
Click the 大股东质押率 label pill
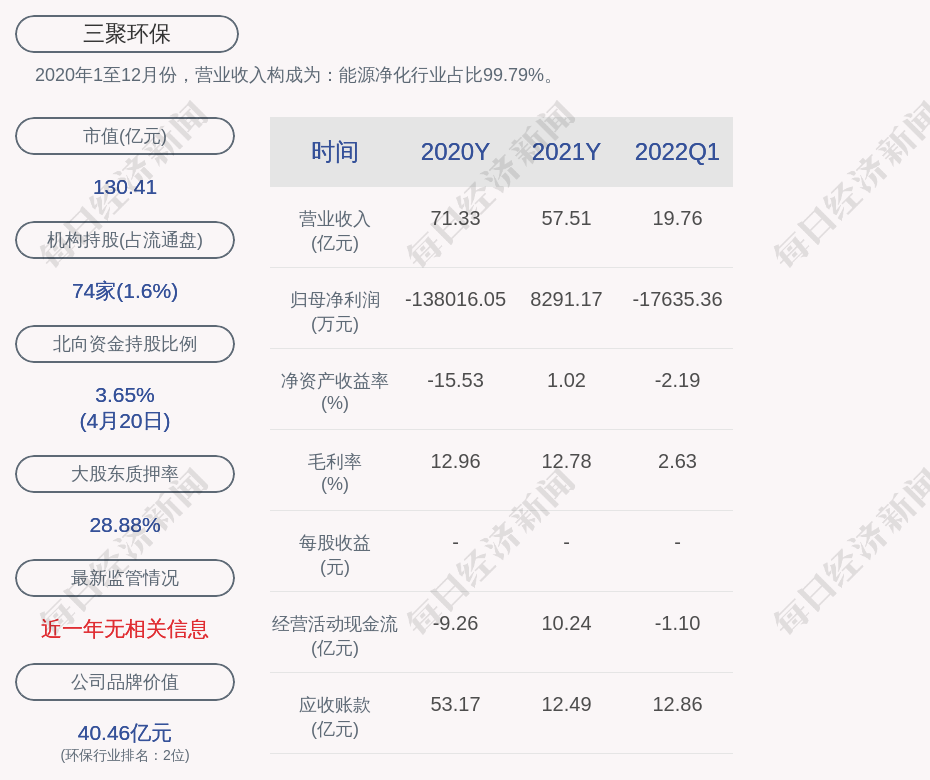pos(125,473)
